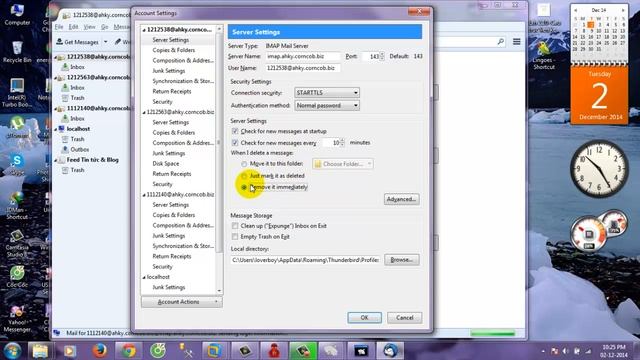Select Remove it immediately option
The width and height of the screenshot is (640, 360).
[x=244, y=187]
